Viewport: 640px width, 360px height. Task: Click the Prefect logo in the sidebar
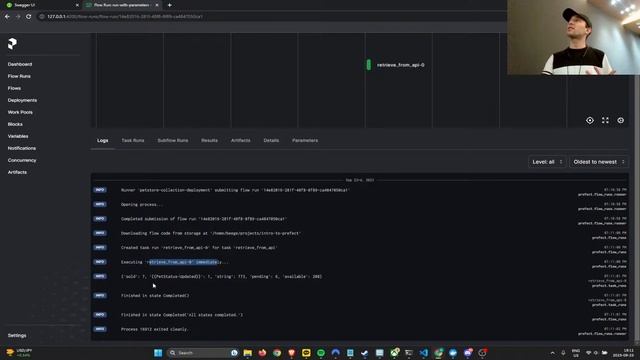(x=12, y=43)
